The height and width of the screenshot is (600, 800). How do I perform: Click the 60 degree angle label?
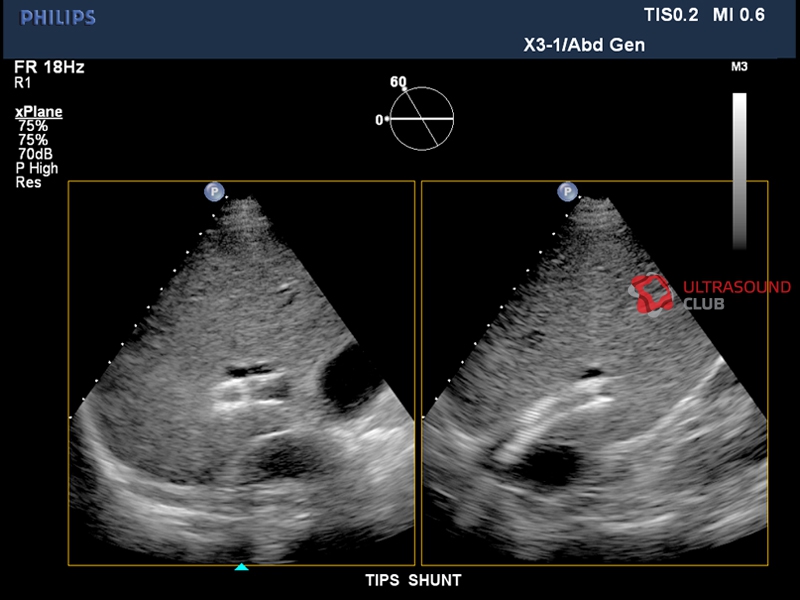pyautogui.click(x=398, y=82)
